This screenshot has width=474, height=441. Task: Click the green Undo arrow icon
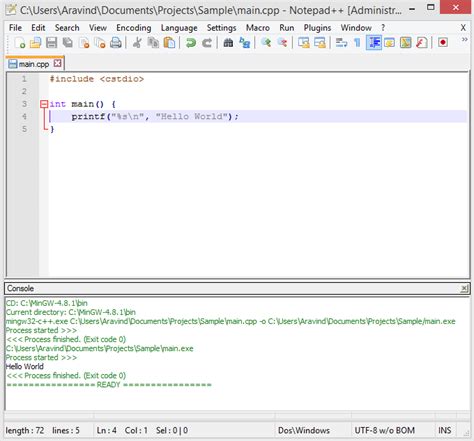[x=191, y=43]
